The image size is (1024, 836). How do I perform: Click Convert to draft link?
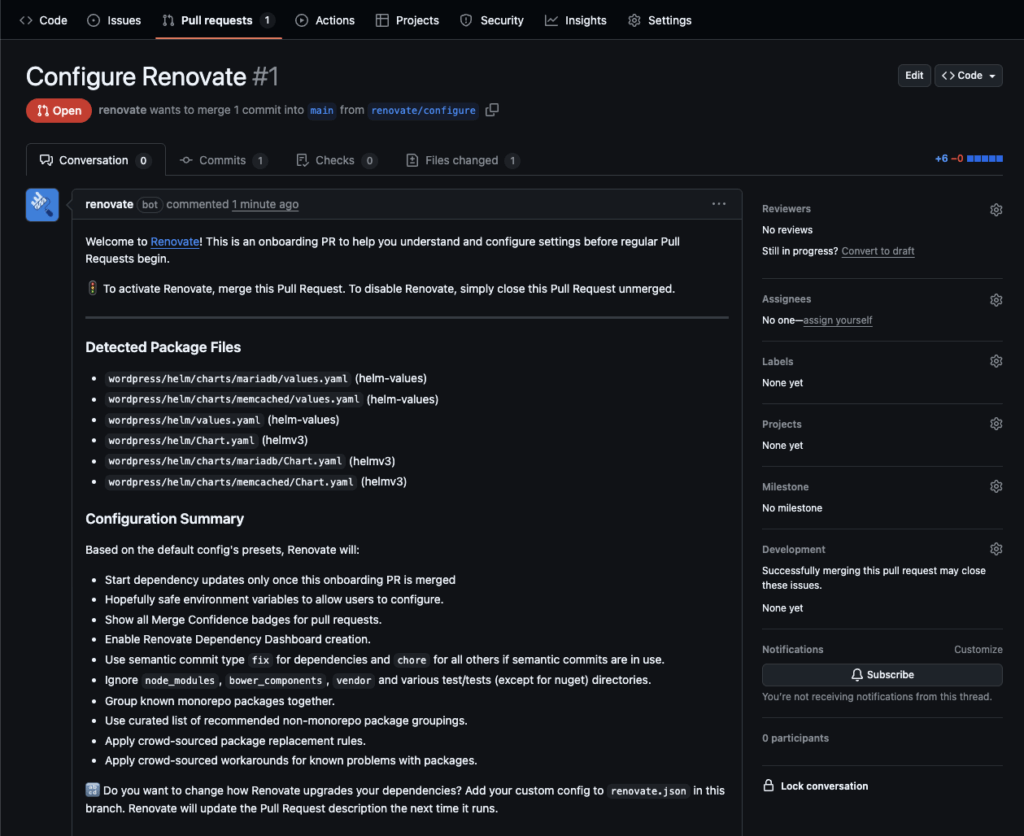click(878, 251)
